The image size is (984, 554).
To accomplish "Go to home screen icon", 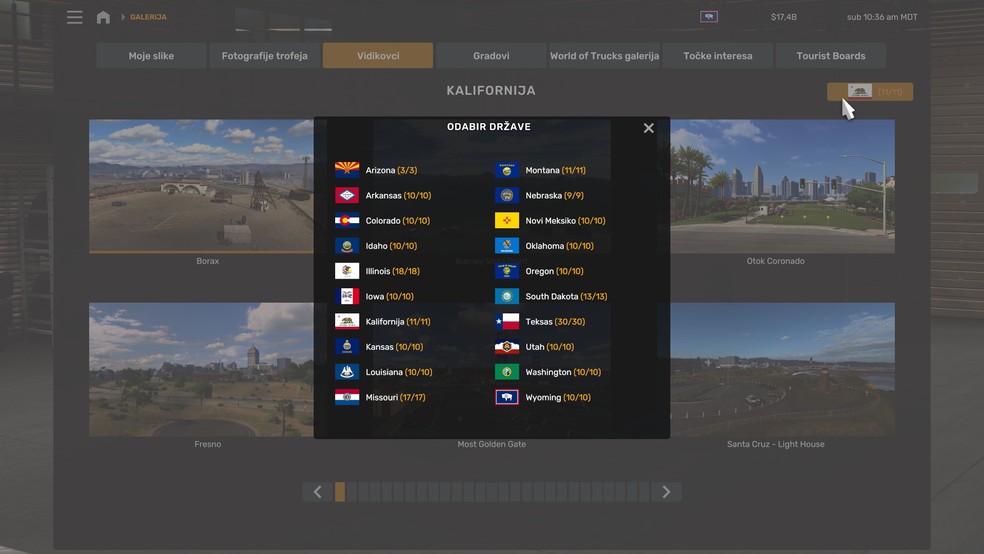I will click(103, 17).
